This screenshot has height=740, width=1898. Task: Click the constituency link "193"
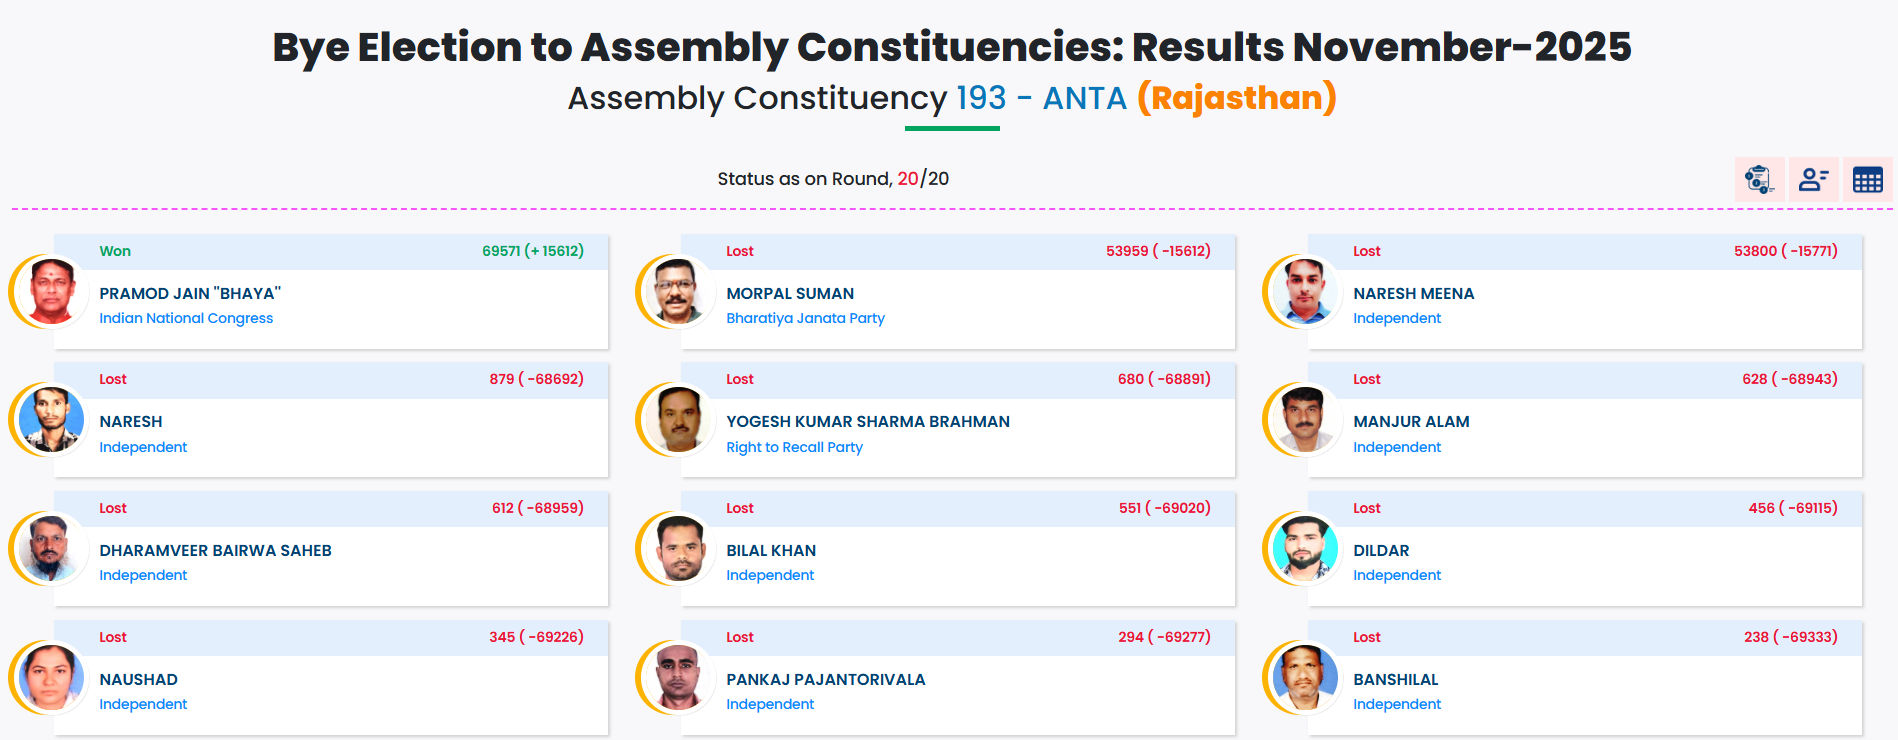point(984,98)
